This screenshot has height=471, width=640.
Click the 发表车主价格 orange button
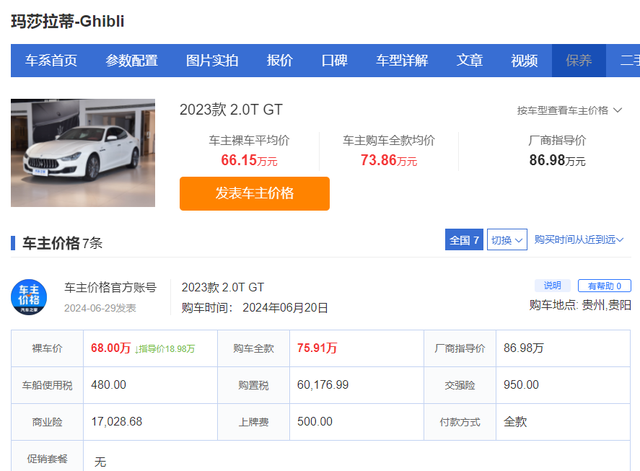coord(255,193)
